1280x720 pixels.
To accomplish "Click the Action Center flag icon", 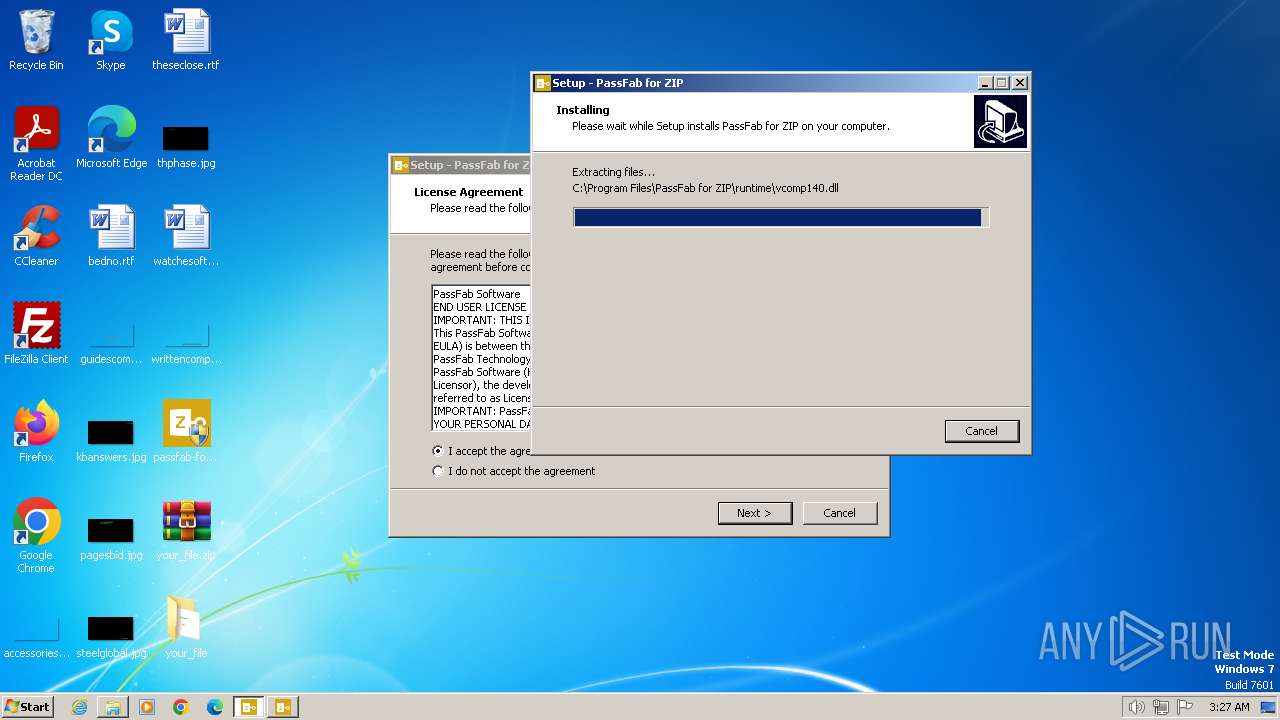I will tap(1185, 707).
